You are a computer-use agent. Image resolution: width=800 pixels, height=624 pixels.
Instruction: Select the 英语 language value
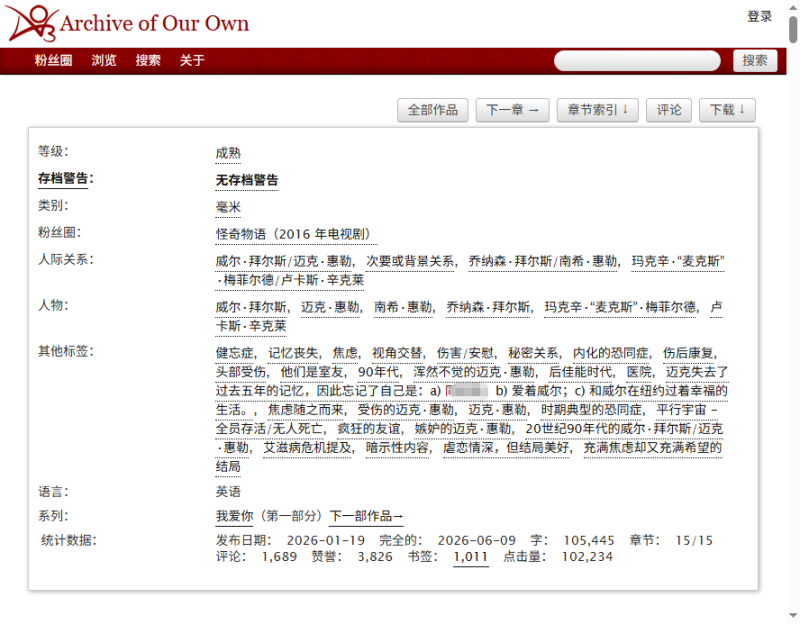pyautogui.click(x=228, y=492)
